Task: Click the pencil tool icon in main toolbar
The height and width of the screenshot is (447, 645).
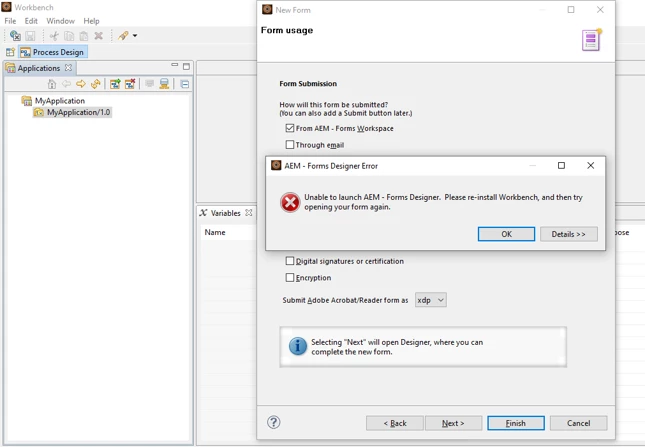Action: tap(123, 35)
